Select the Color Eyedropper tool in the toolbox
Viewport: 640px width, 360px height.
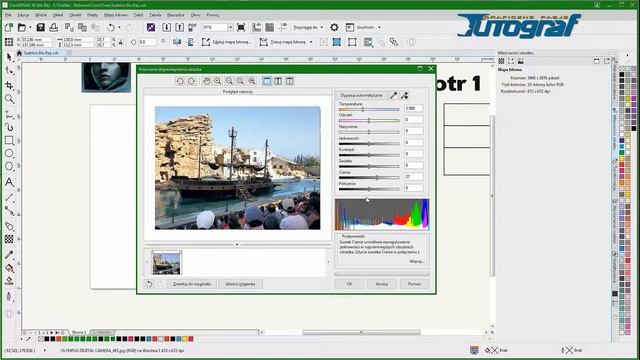[x=9, y=255]
